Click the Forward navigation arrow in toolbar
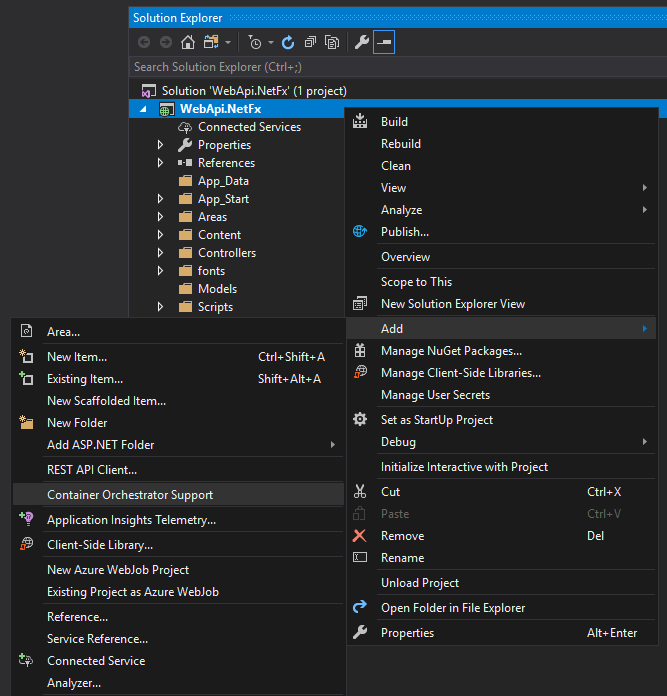 pos(166,43)
